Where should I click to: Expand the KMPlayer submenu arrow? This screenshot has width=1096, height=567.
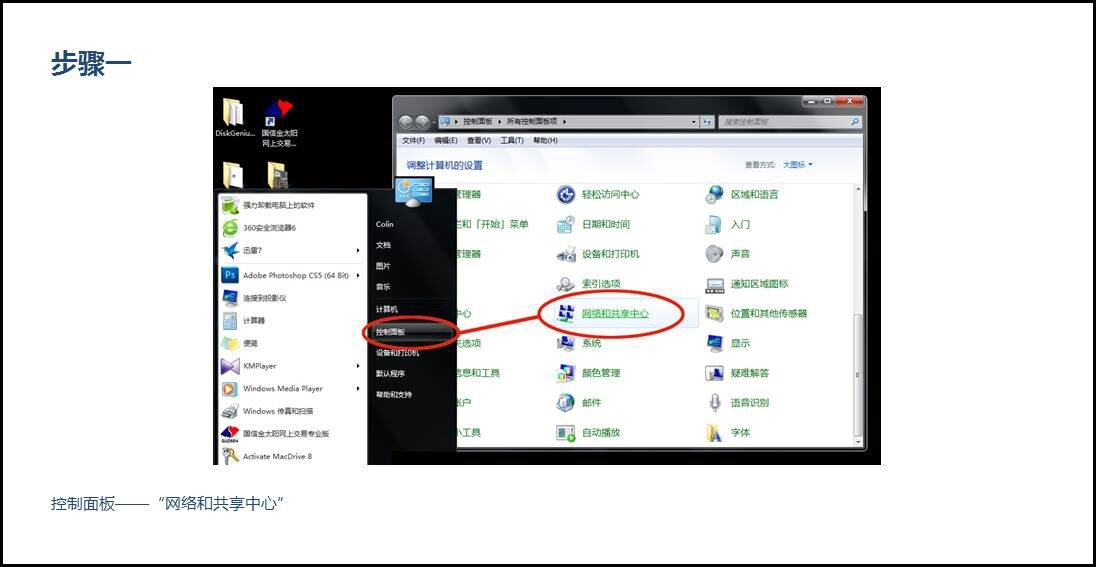(x=358, y=366)
